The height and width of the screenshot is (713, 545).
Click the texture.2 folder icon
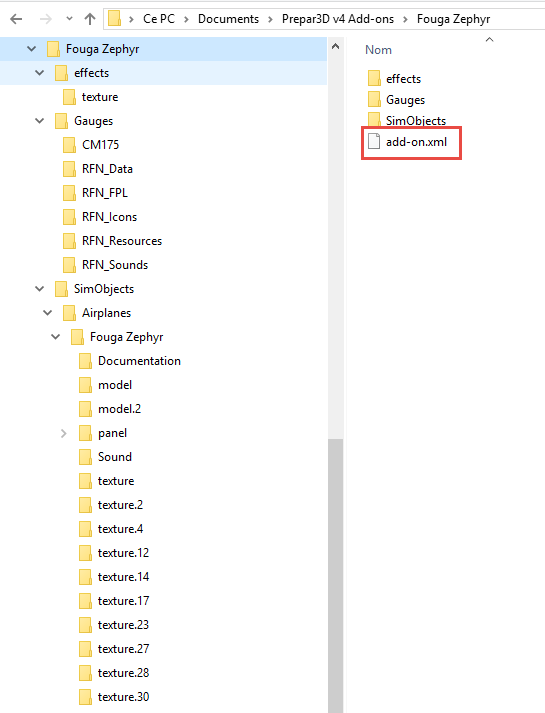click(85, 505)
